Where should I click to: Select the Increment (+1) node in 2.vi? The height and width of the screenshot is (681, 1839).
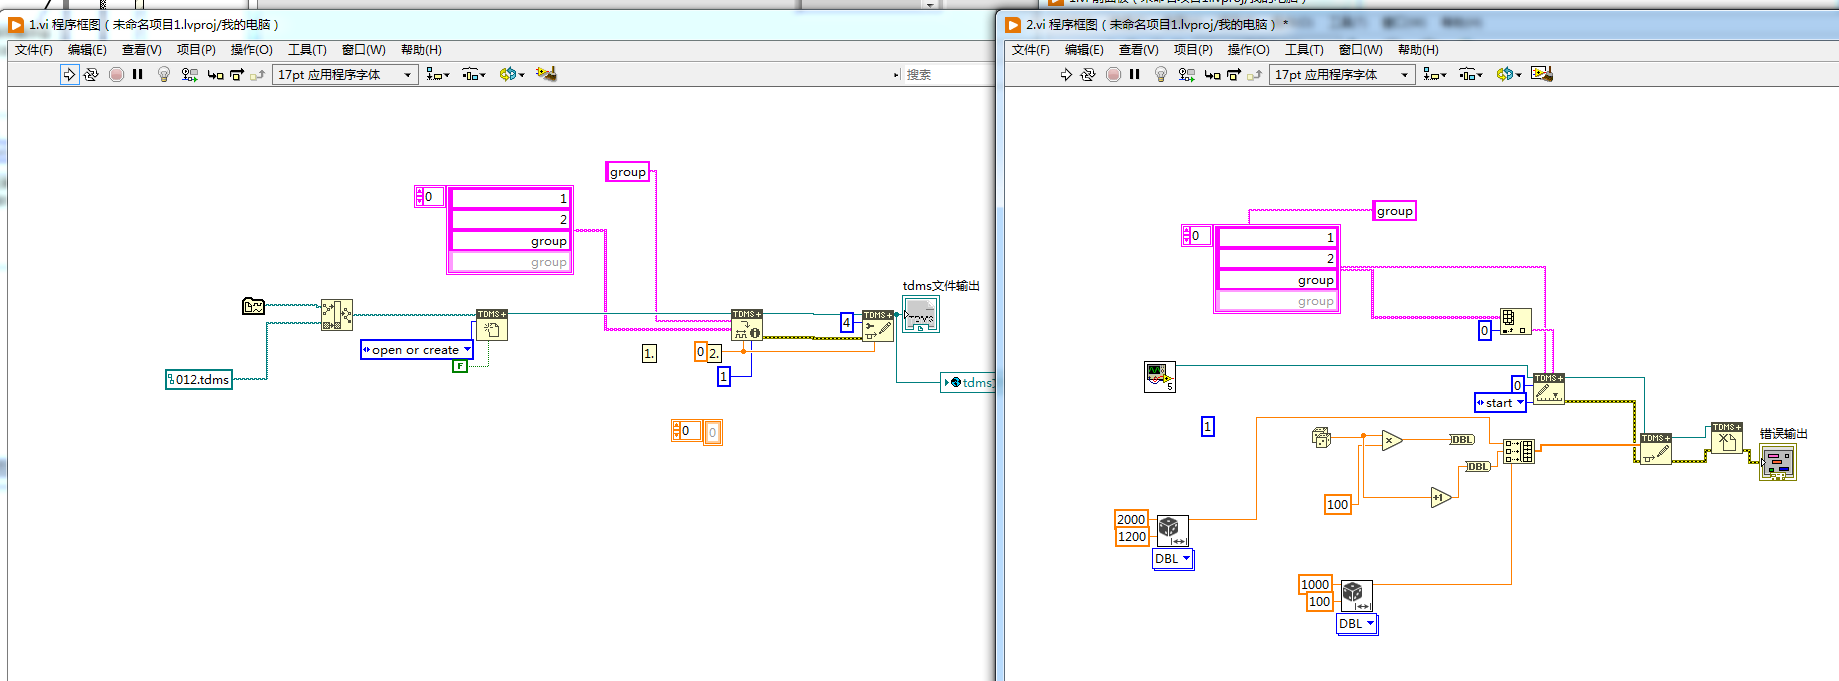point(1440,497)
